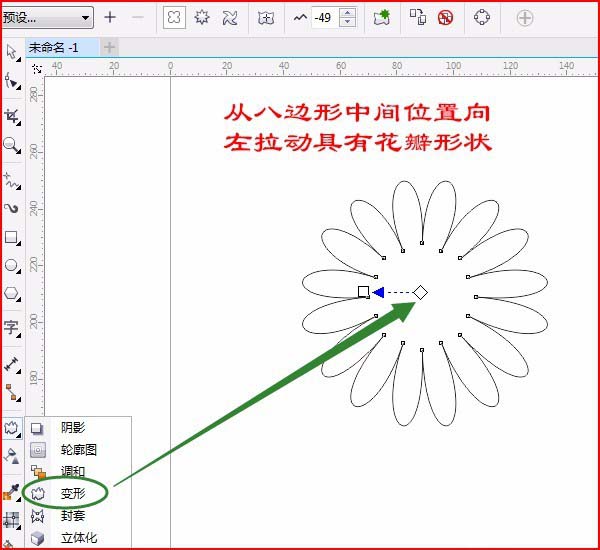The image size is (600, 550).
Task: Enable Zipper distortion mode
Action: coord(202,17)
